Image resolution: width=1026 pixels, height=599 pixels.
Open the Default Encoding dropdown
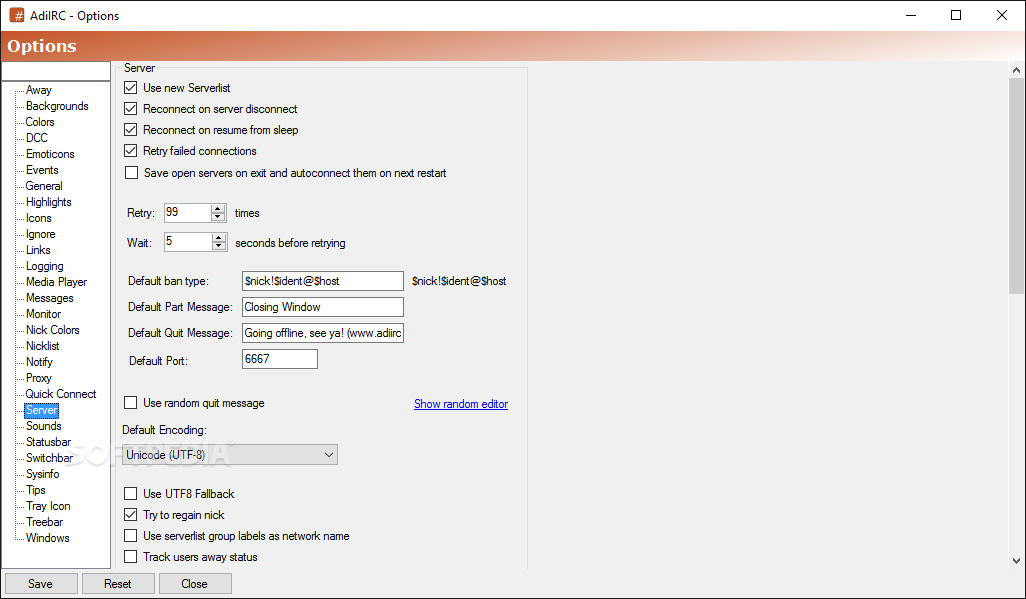tap(230, 454)
